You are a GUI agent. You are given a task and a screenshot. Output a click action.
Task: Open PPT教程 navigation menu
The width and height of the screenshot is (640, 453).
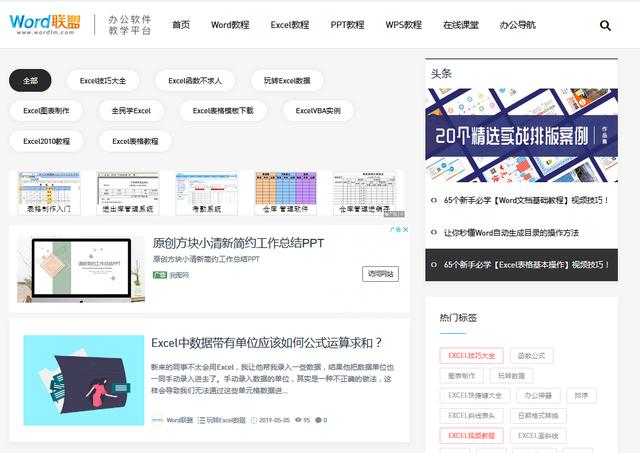347,25
